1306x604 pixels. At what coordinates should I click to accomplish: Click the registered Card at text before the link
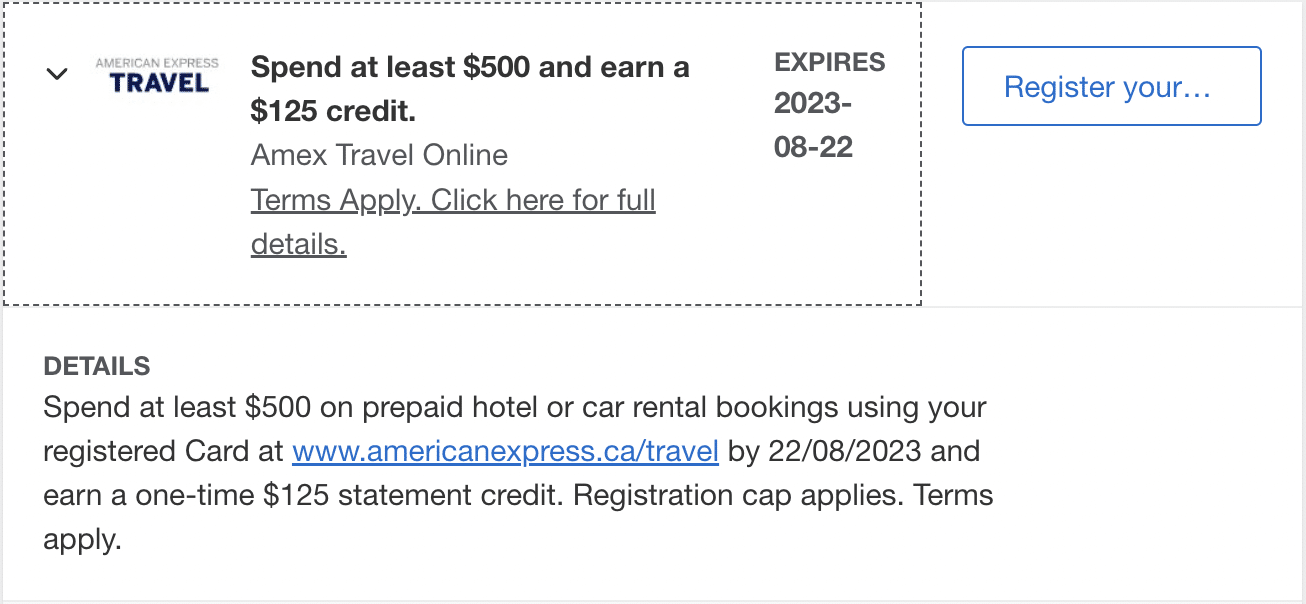(x=164, y=451)
